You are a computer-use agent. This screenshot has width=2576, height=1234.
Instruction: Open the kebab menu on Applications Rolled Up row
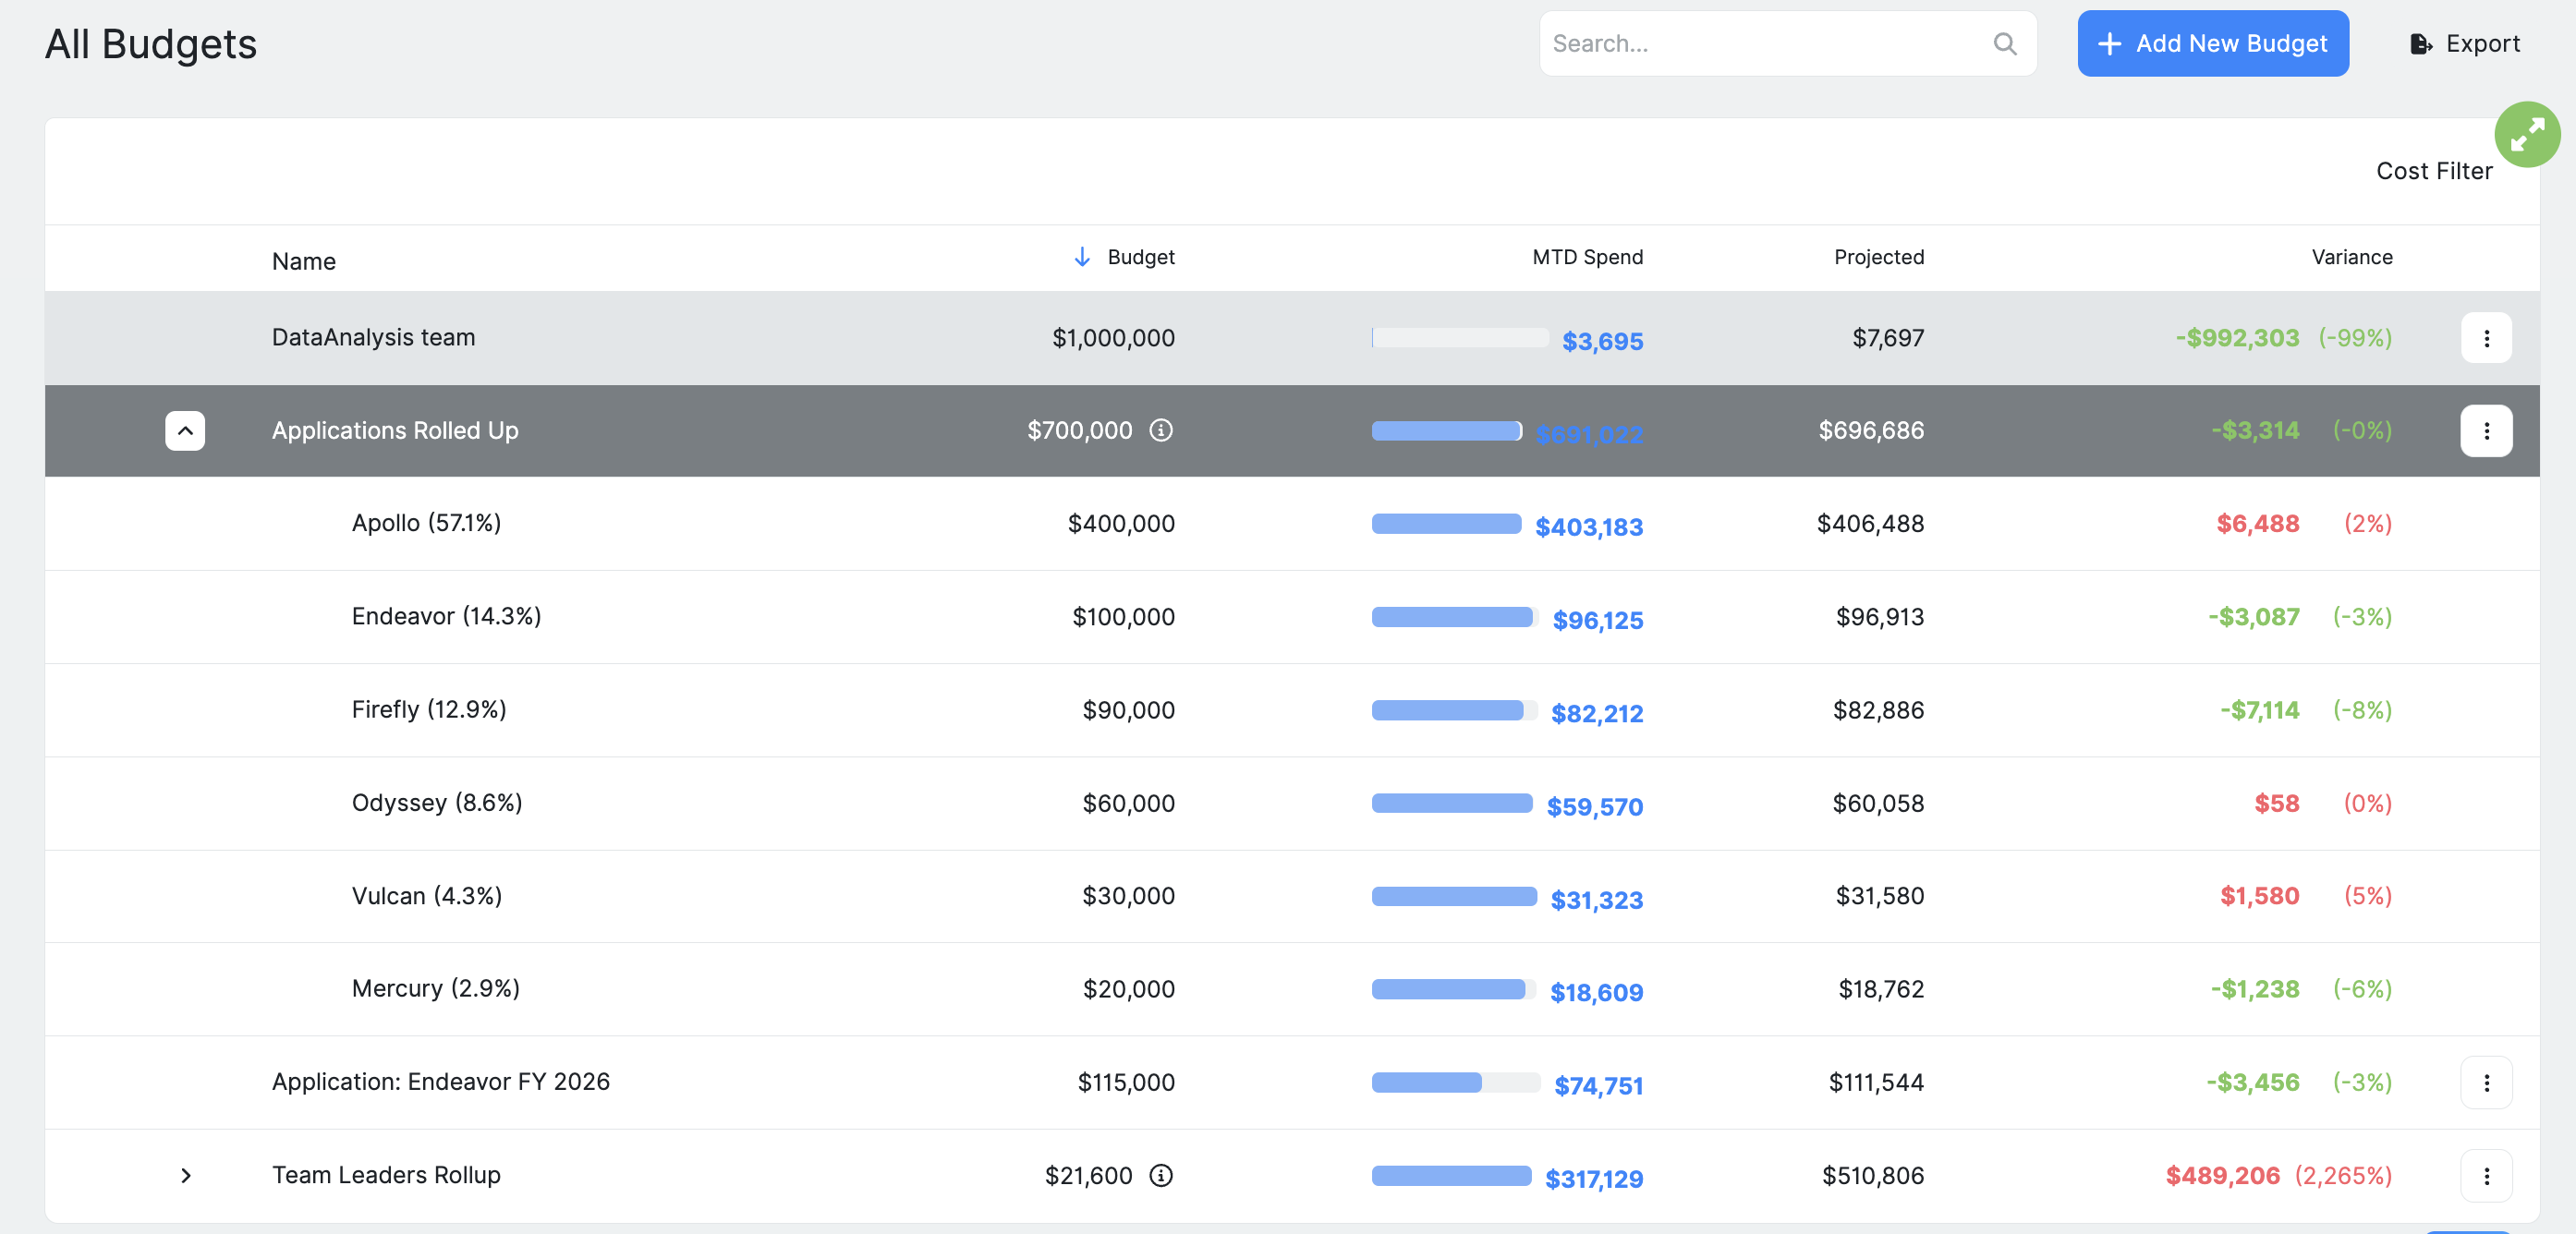click(2486, 431)
